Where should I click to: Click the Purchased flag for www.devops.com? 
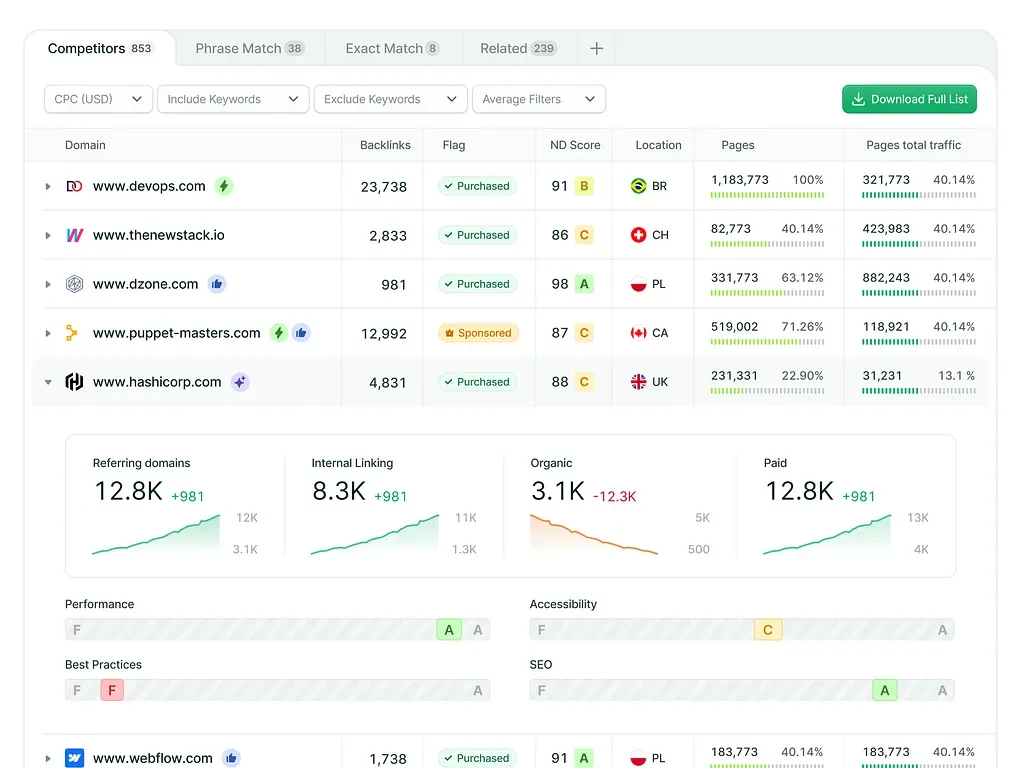tap(477, 186)
